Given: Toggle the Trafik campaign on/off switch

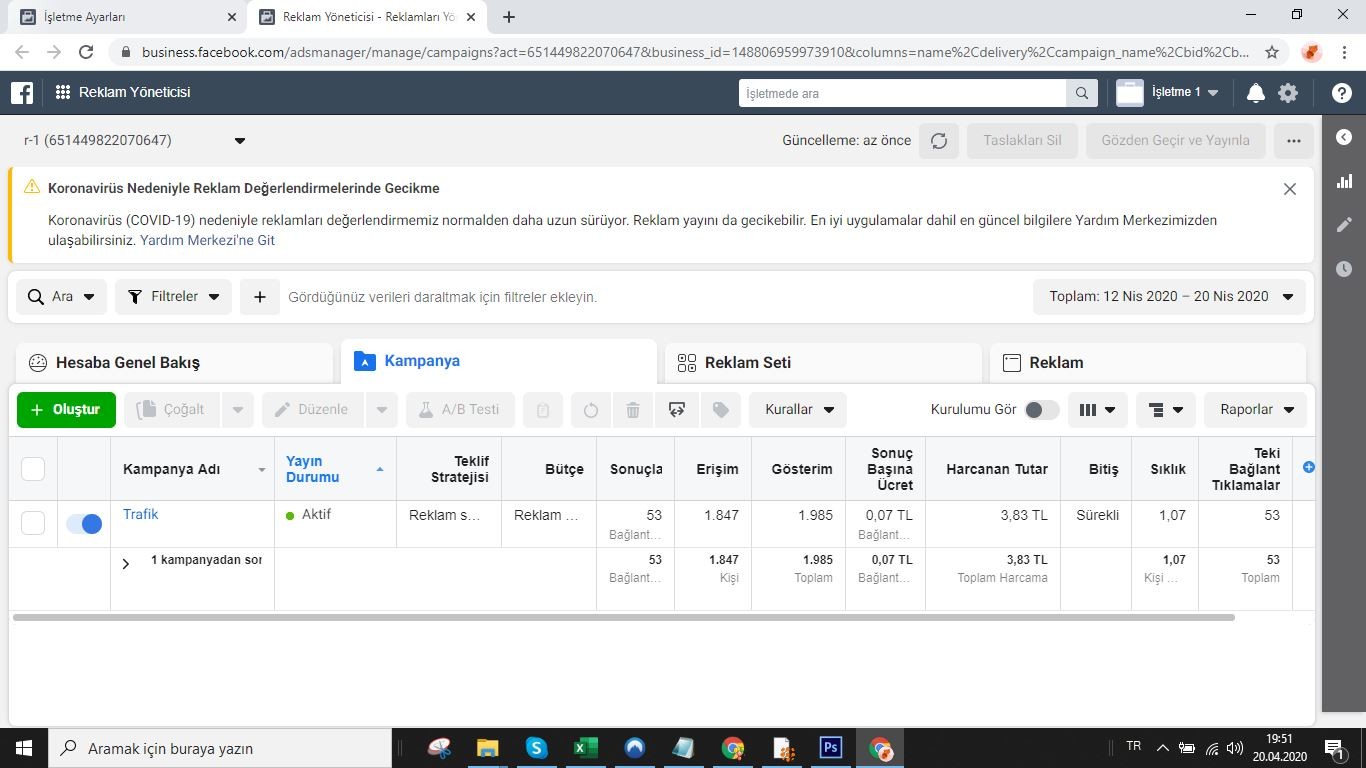Looking at the screenshot, I should (x=84, y=523).
